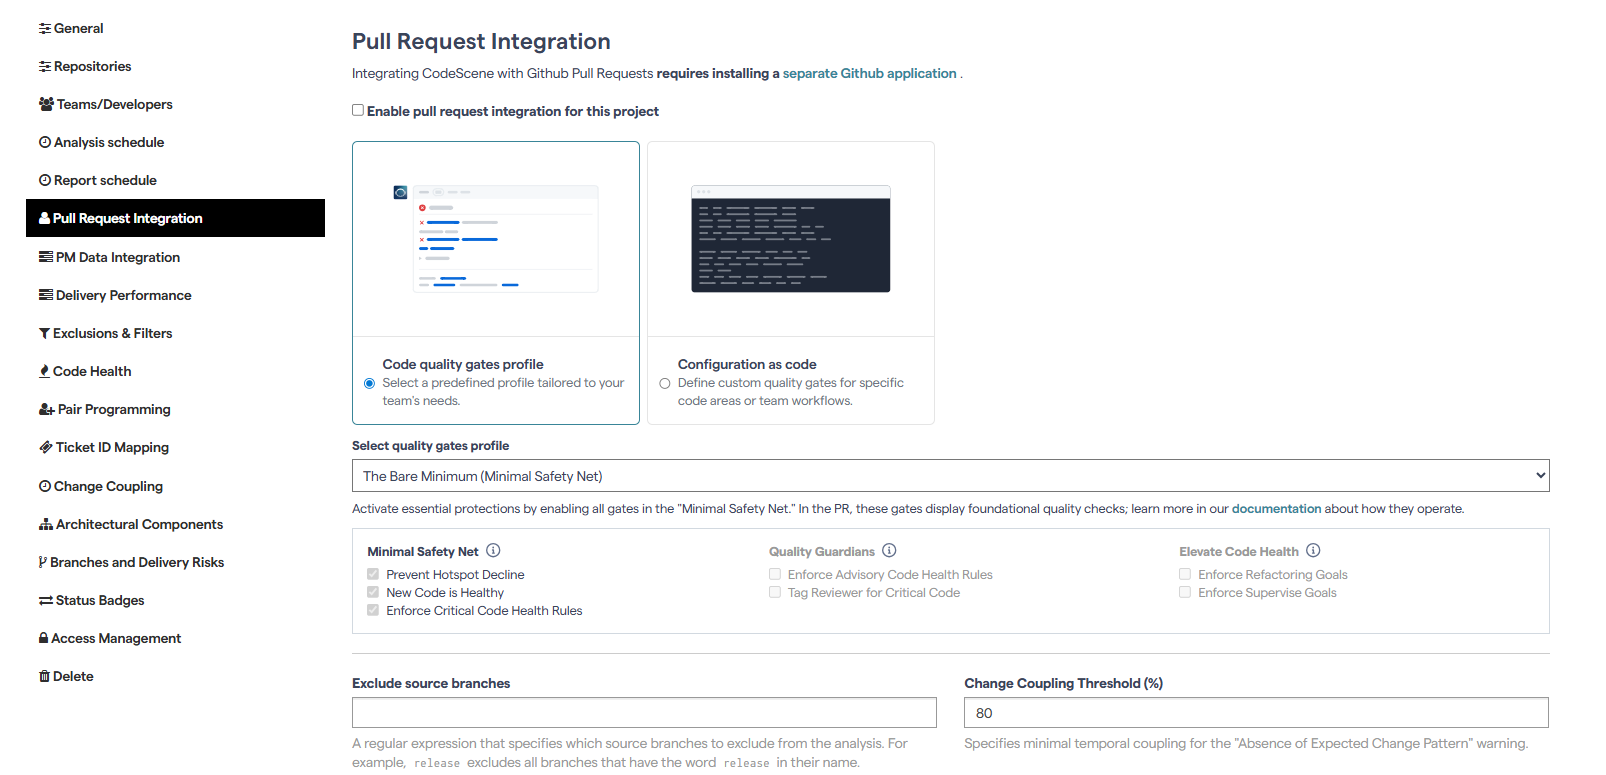Screen dimensions: 1606x775
Task: Click the clock icon for Analysis schedule
Action: point(45,143)
